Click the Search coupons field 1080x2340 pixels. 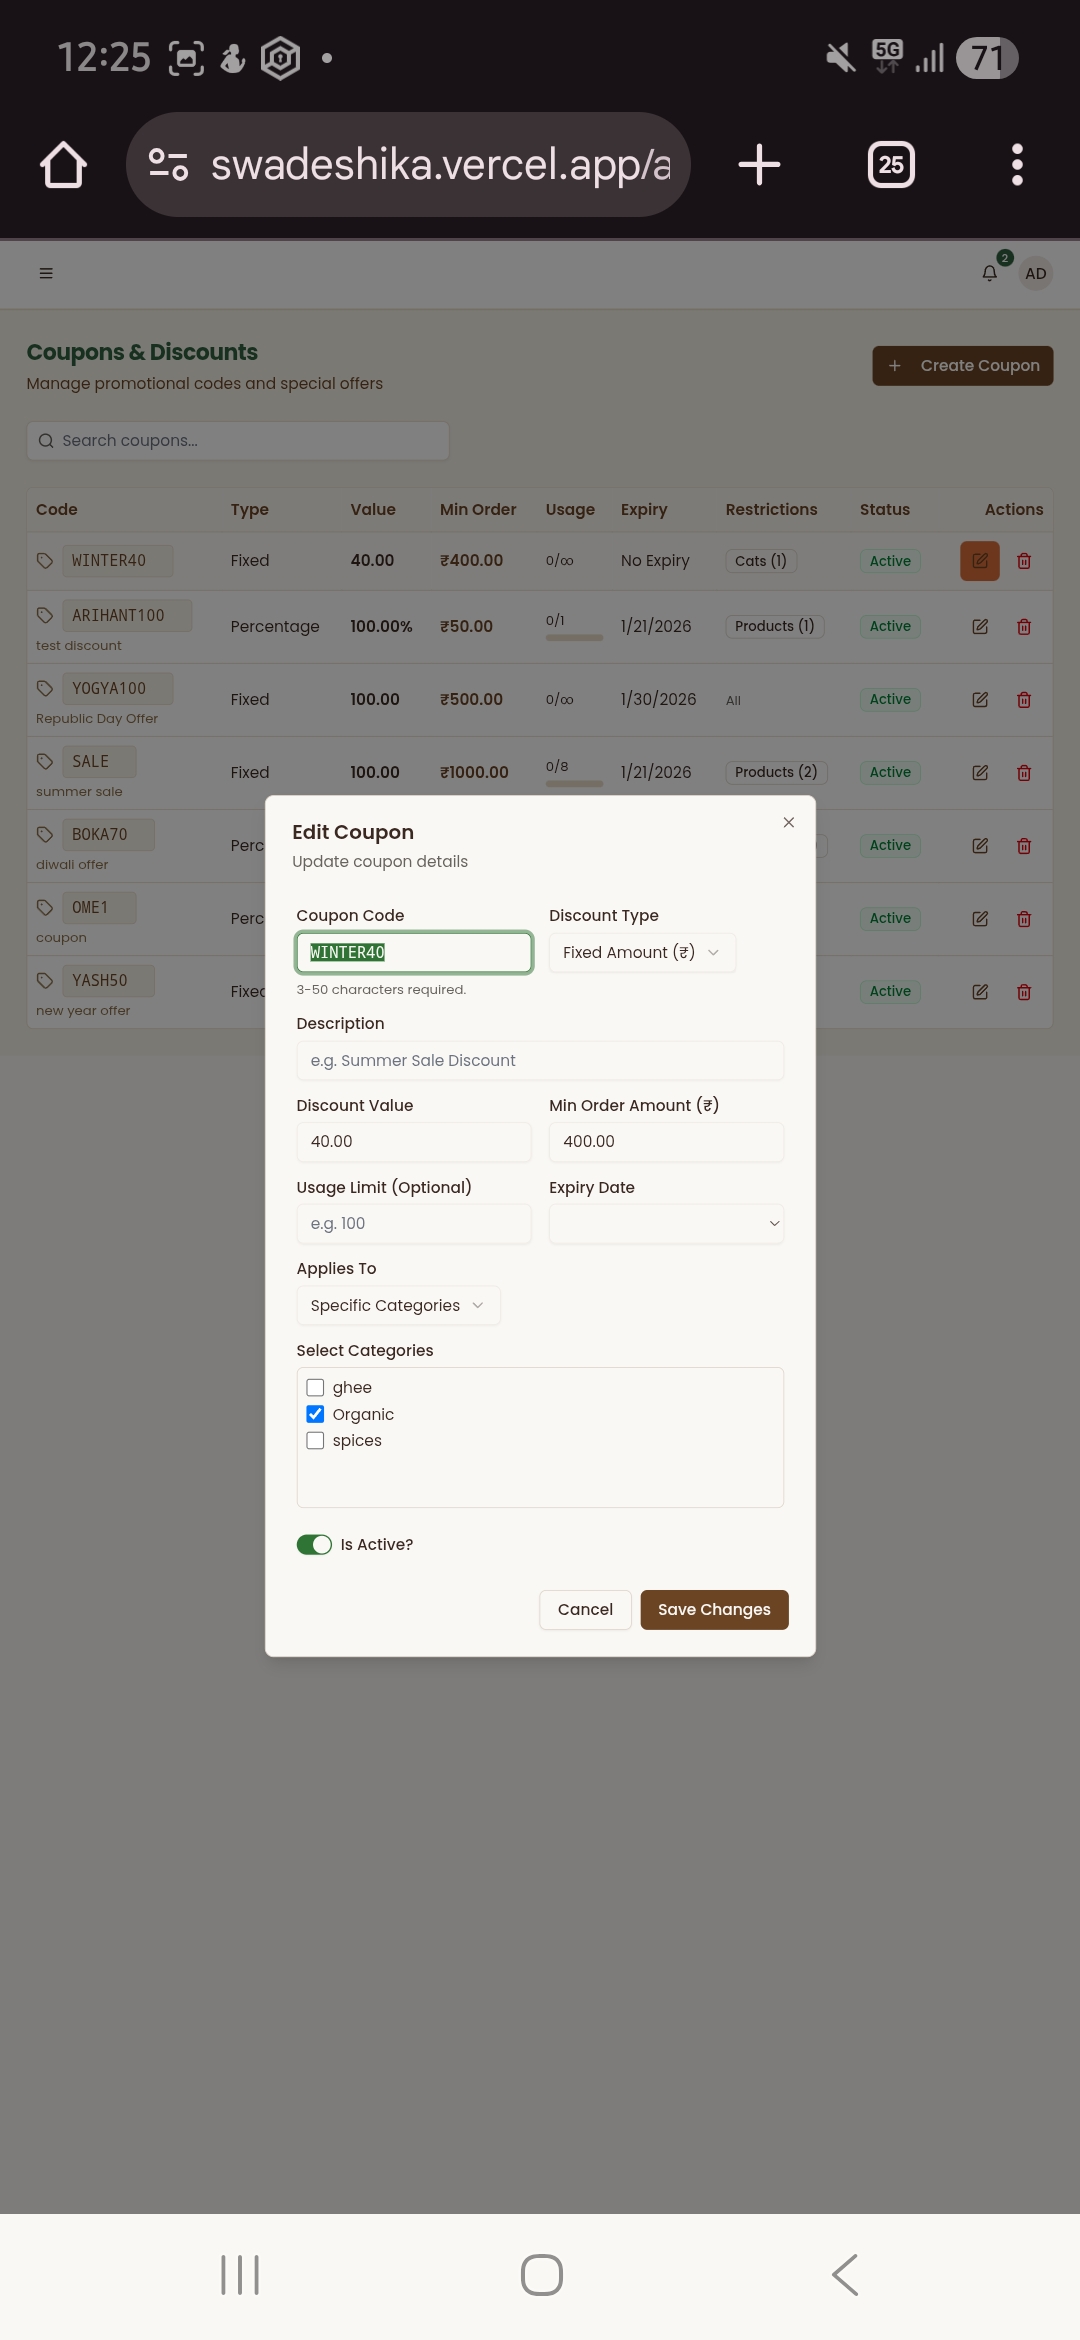(x=238, y=441)
